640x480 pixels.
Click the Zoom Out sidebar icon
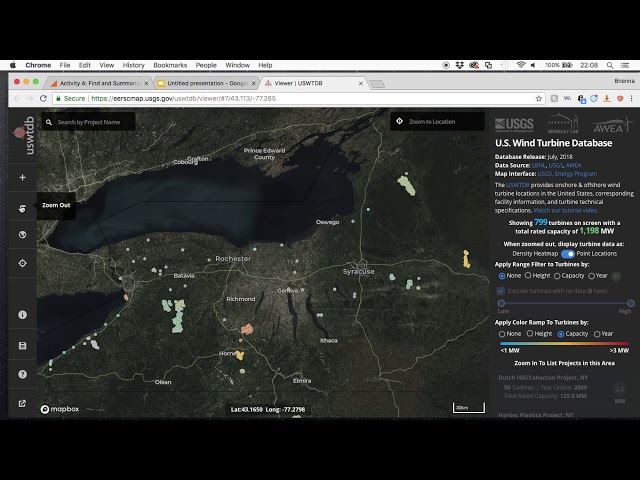pyautogui.click(x=22, y=209)
